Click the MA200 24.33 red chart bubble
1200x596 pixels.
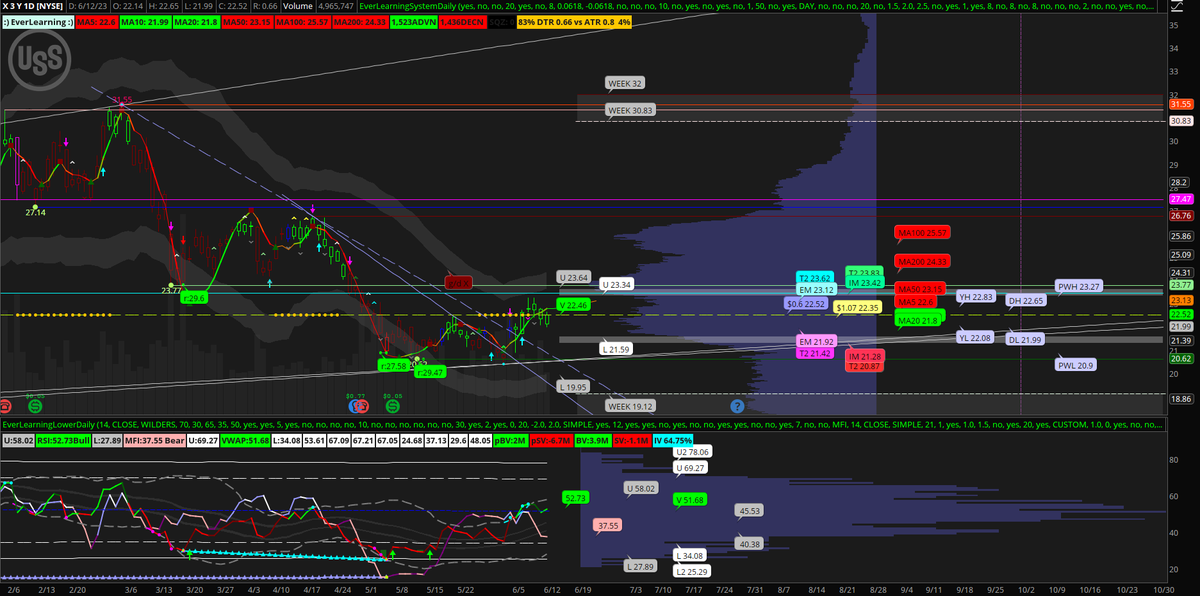(x=922, y=261)
